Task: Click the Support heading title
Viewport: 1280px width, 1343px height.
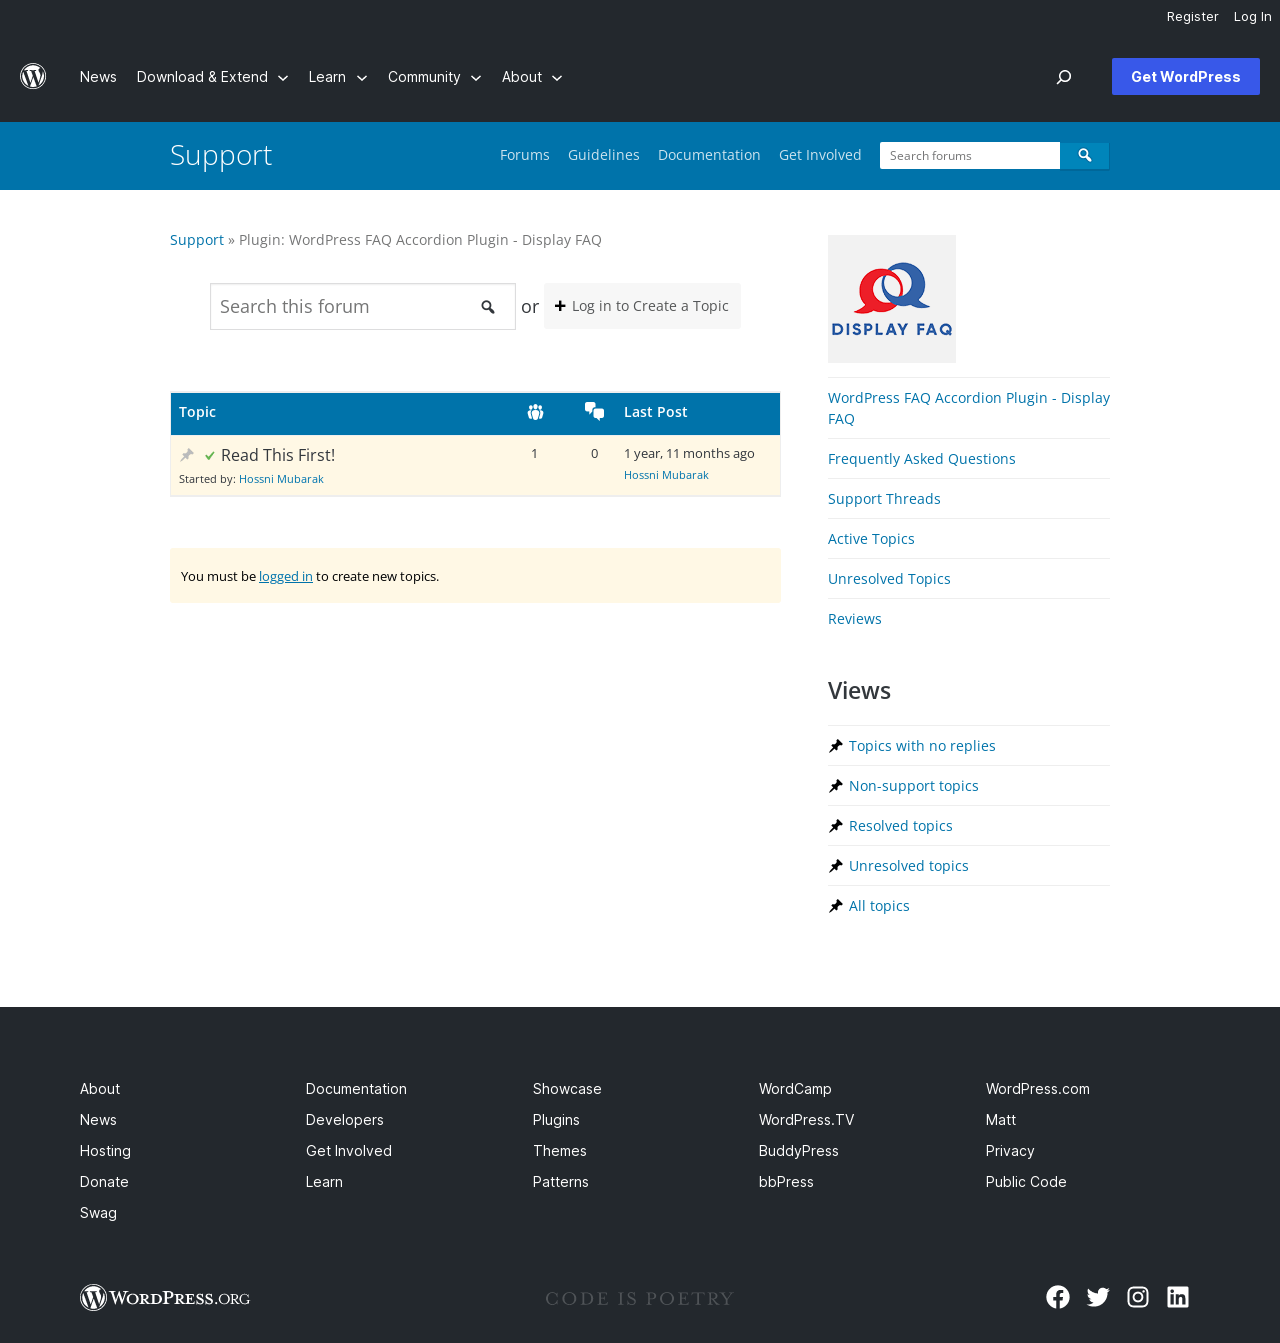Action: (x=221, y=155)
